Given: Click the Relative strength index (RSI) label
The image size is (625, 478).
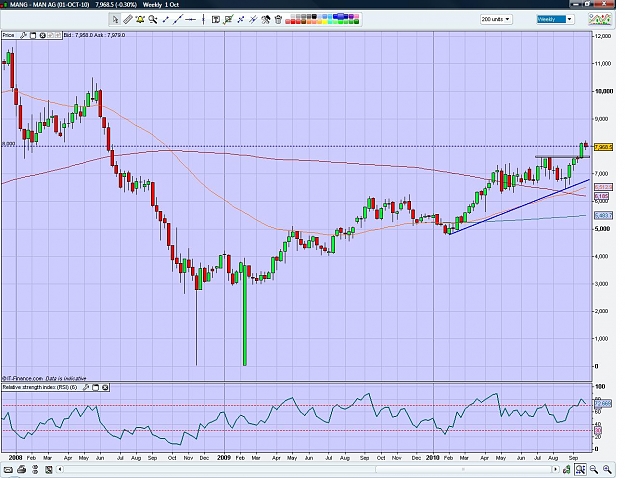Looking at the screenshot, I should [x=40, y=387].
